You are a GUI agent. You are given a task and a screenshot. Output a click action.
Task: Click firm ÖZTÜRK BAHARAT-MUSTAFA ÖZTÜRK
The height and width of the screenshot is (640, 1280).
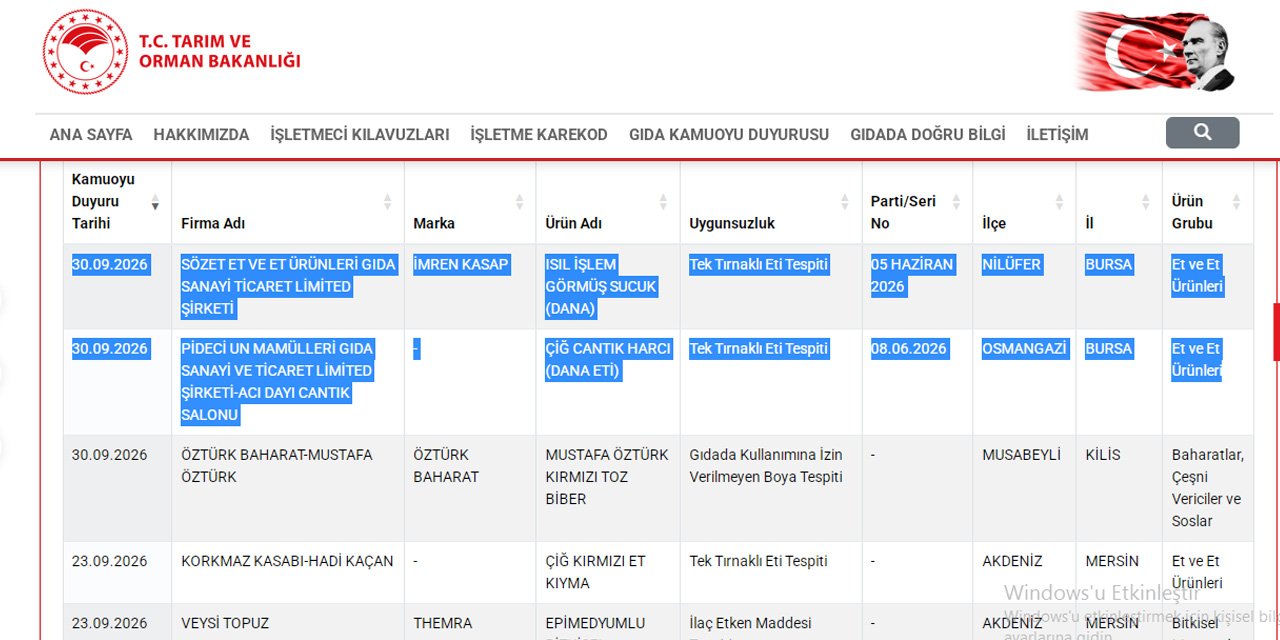tap(277, 466)
